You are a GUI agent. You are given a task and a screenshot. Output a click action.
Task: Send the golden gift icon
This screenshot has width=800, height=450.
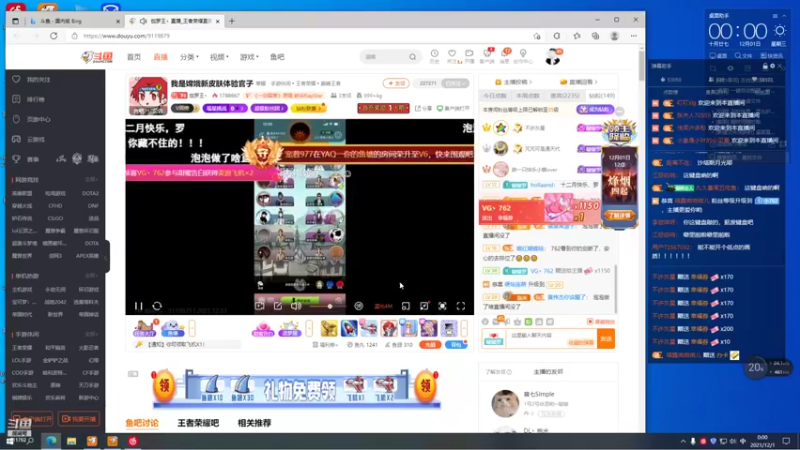(329, 328)
